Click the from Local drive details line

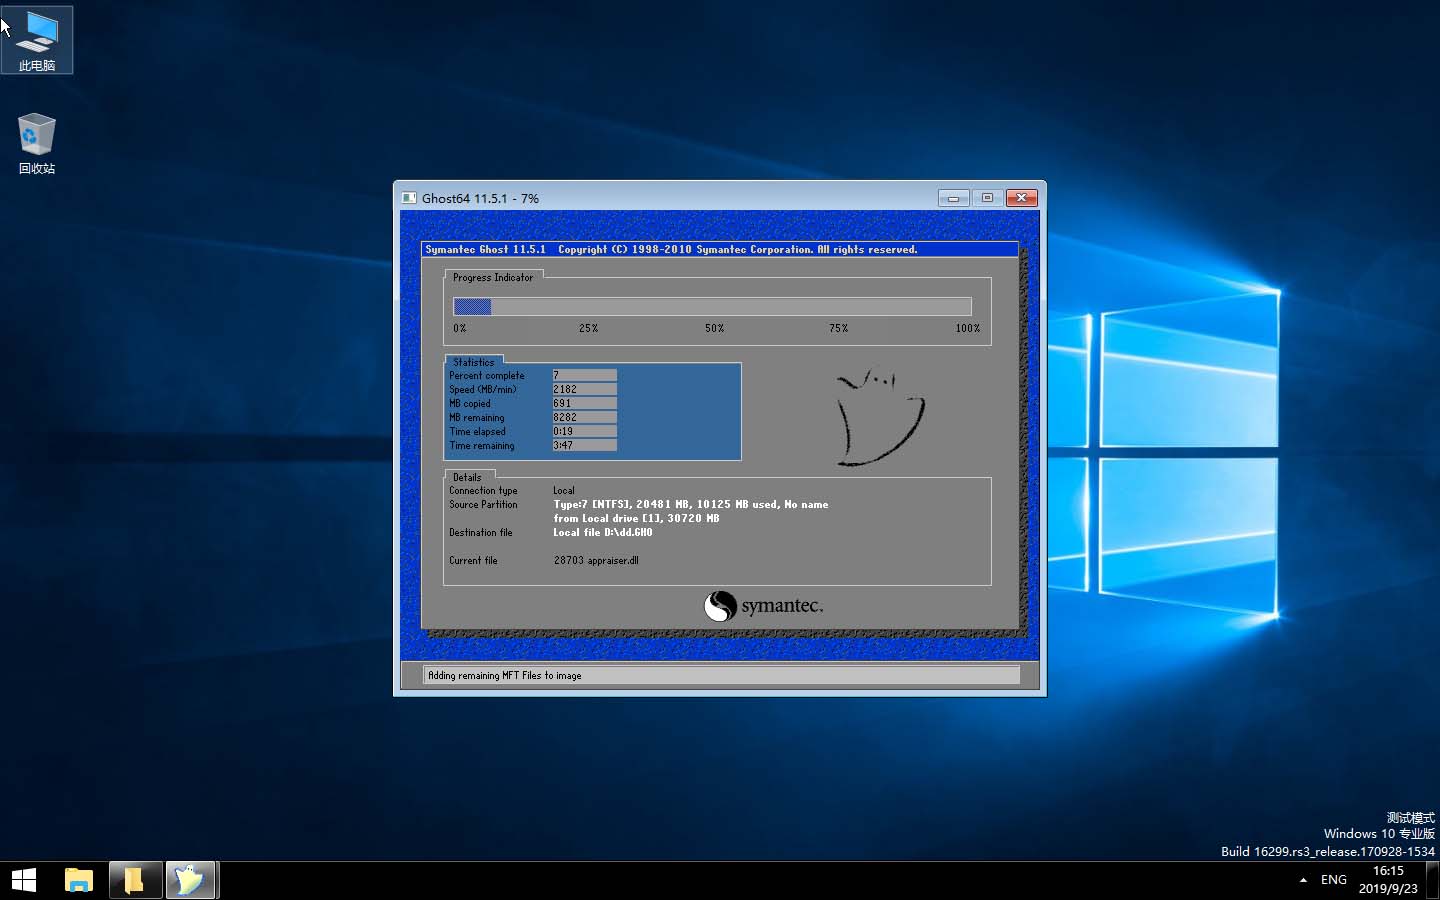point(636,518)
